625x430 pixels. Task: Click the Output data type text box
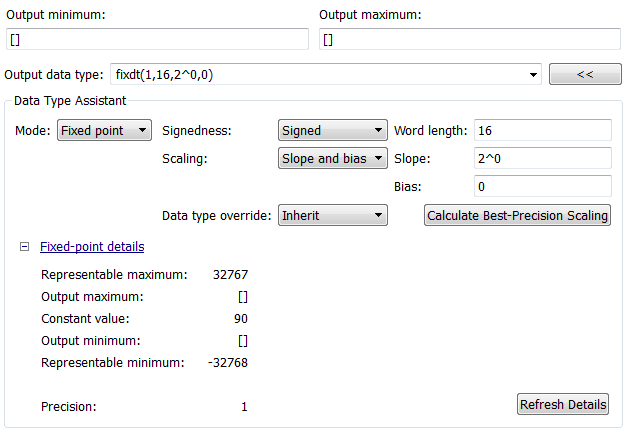tap(320, 75)
